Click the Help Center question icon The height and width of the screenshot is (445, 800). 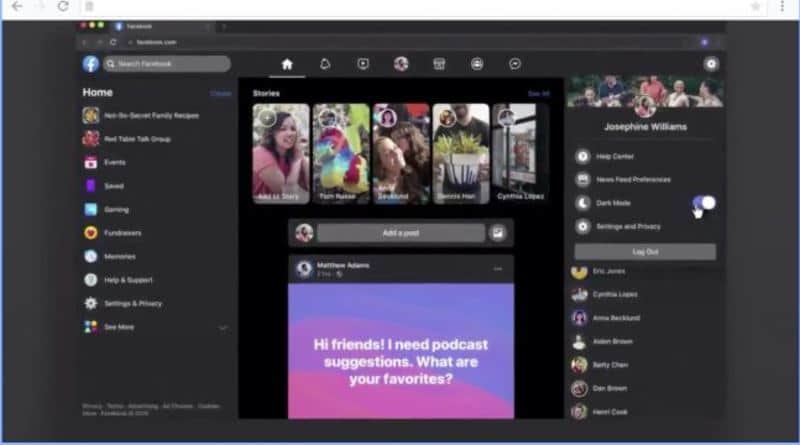click(x=583, y=156)
